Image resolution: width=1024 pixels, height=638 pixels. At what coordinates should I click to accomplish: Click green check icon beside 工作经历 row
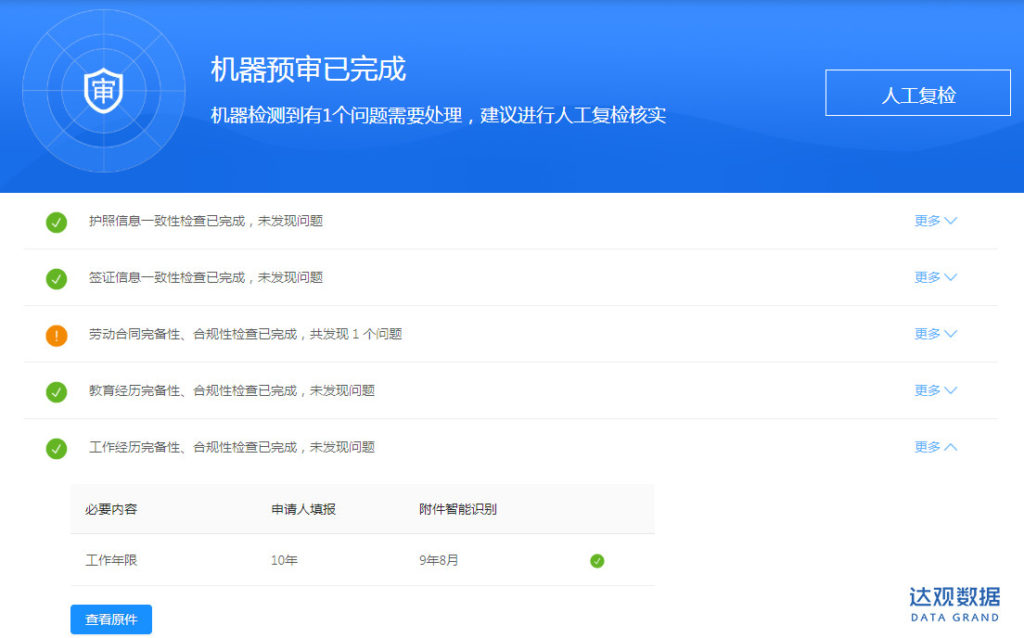56,448
